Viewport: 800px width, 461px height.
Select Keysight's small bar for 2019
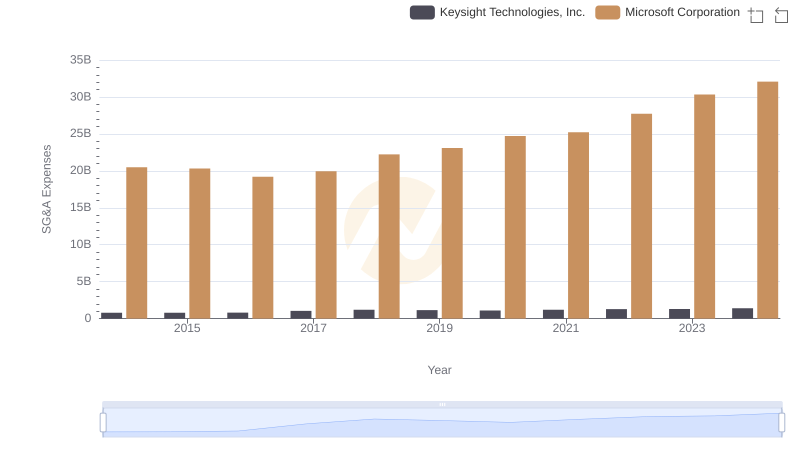pyautogui.click(x=427, y=314)
